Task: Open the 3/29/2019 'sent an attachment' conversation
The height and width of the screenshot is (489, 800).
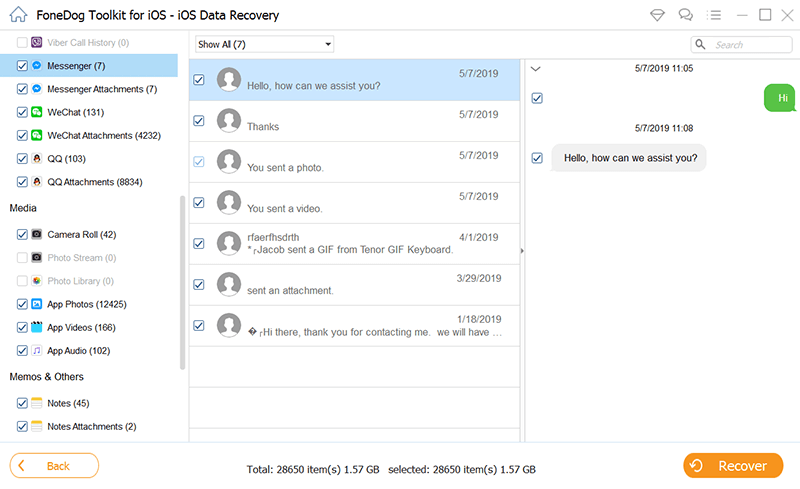Action: coord(355,285)
